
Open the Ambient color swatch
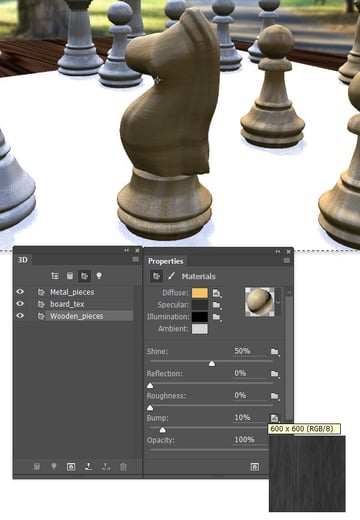click(200, 329)
